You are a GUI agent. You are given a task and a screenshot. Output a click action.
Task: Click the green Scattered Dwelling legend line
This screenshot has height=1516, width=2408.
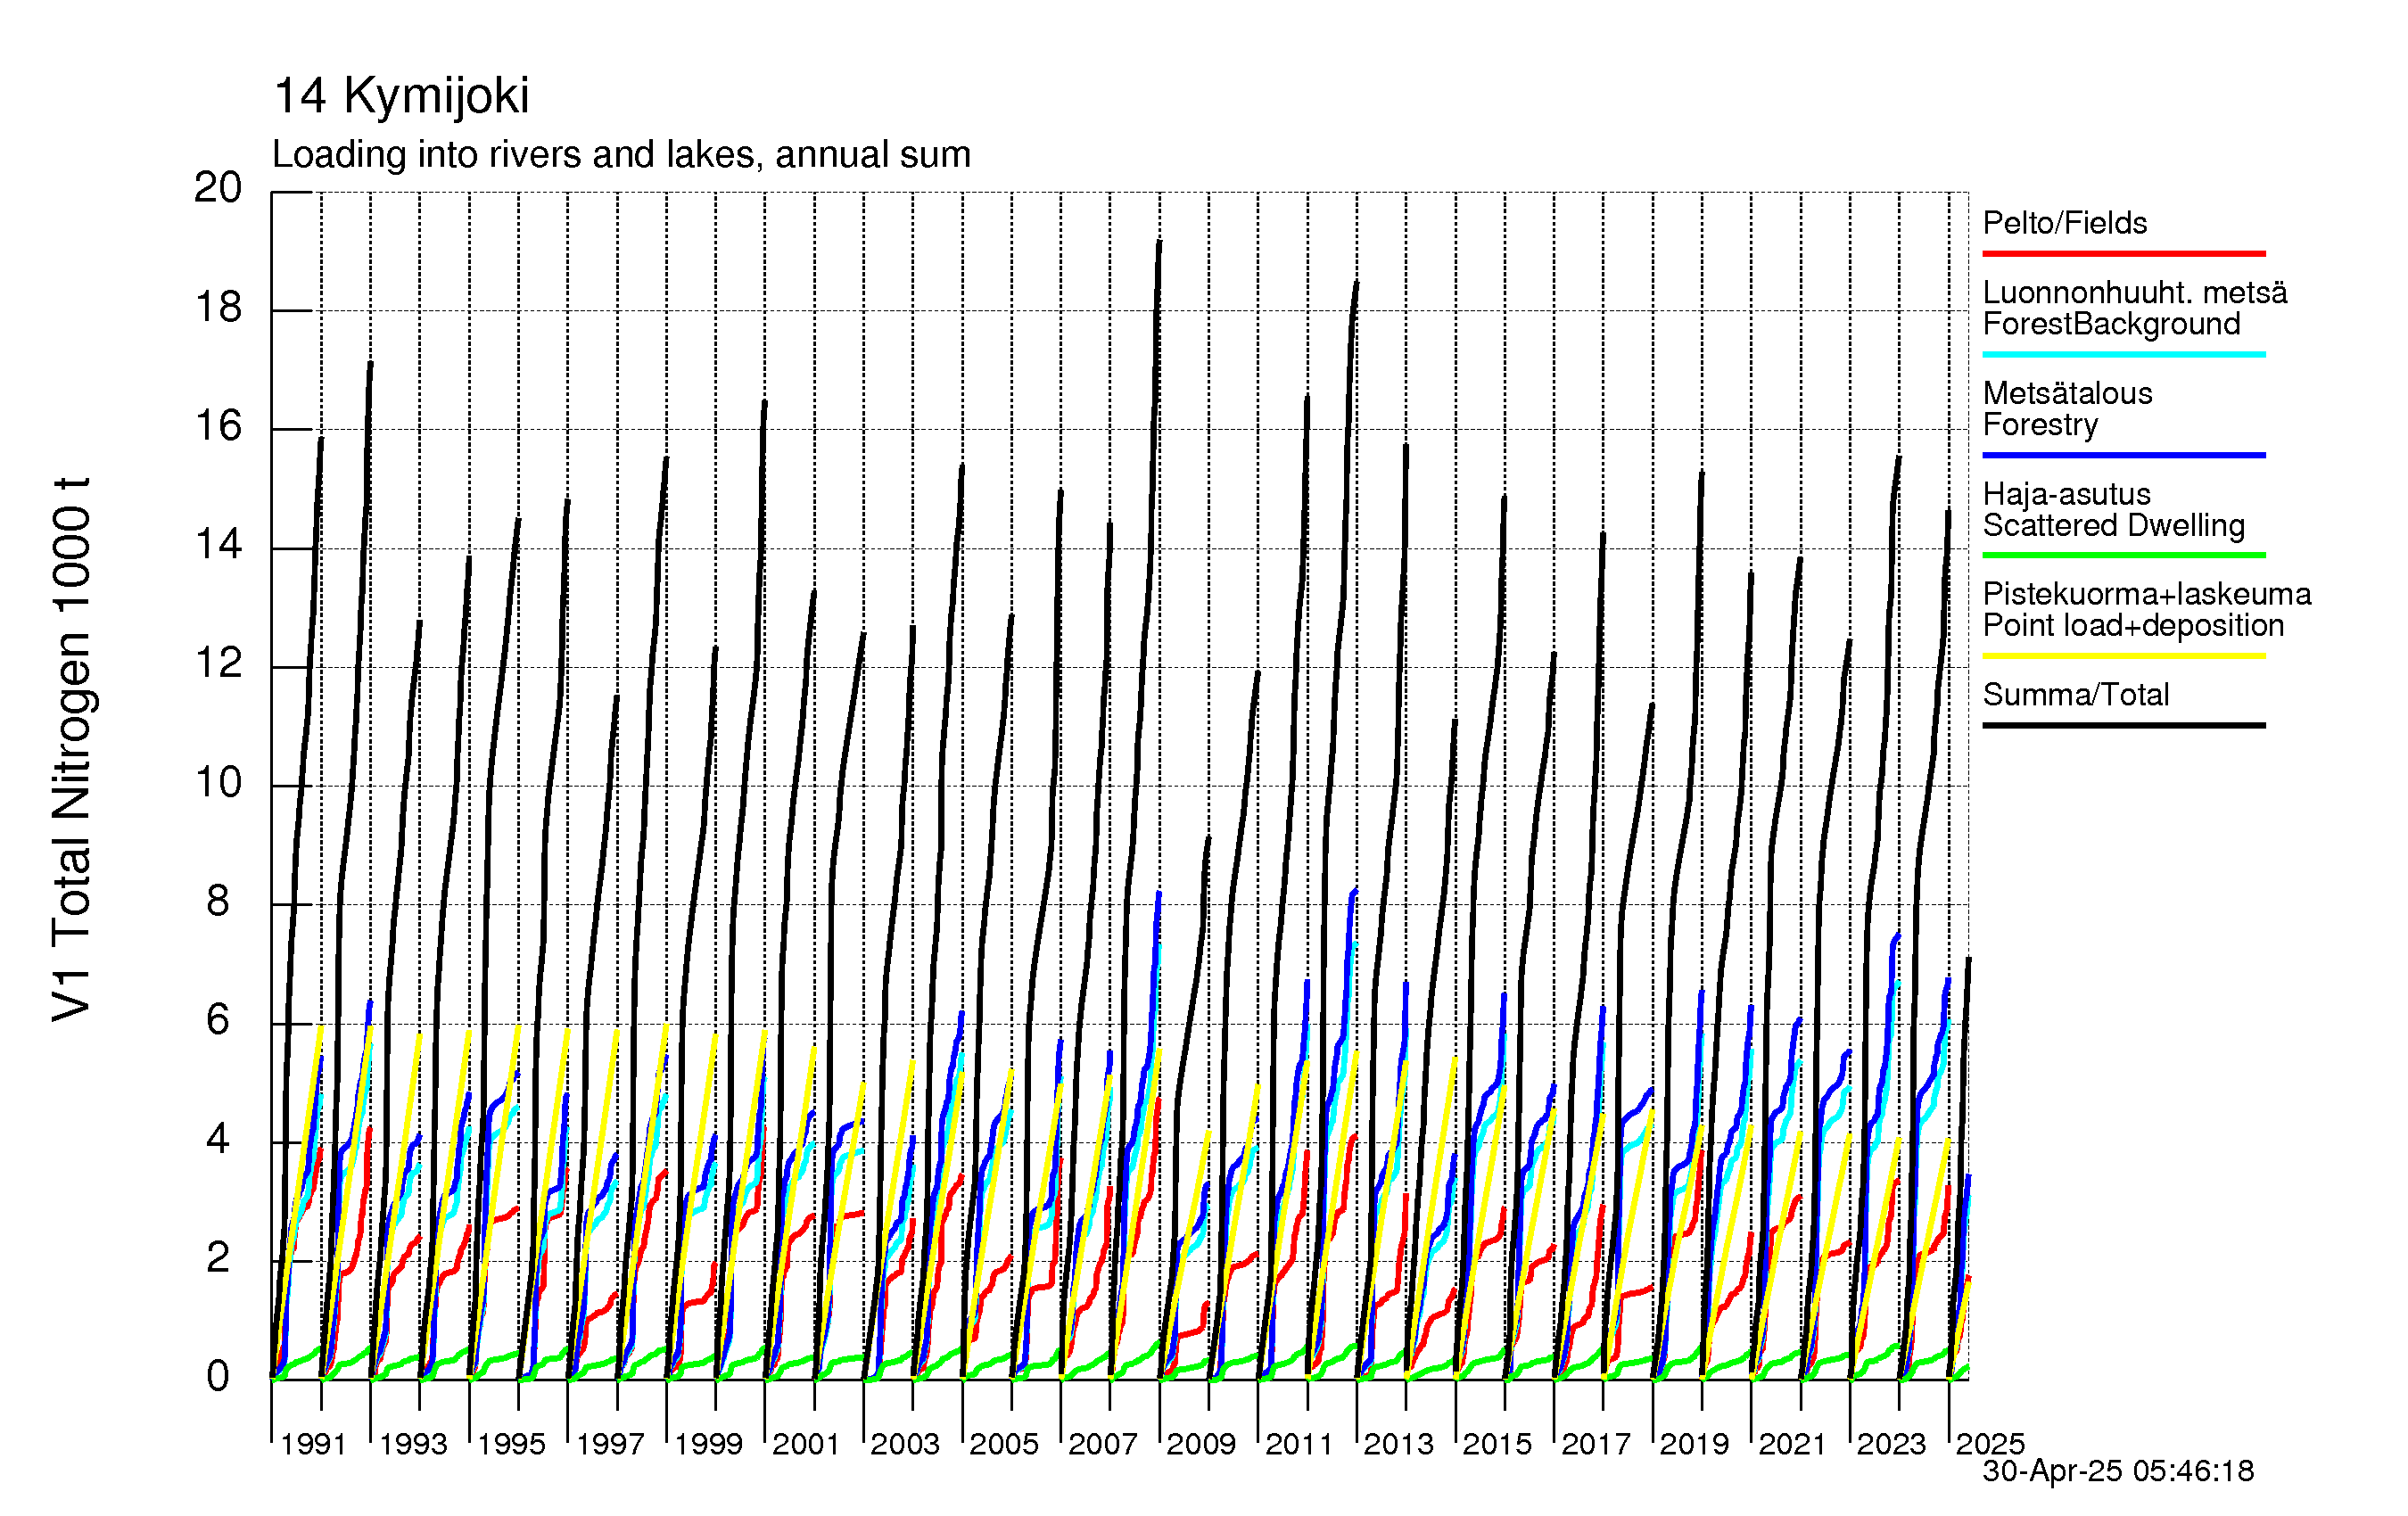pyautogui.click(x=2124, y=555)
